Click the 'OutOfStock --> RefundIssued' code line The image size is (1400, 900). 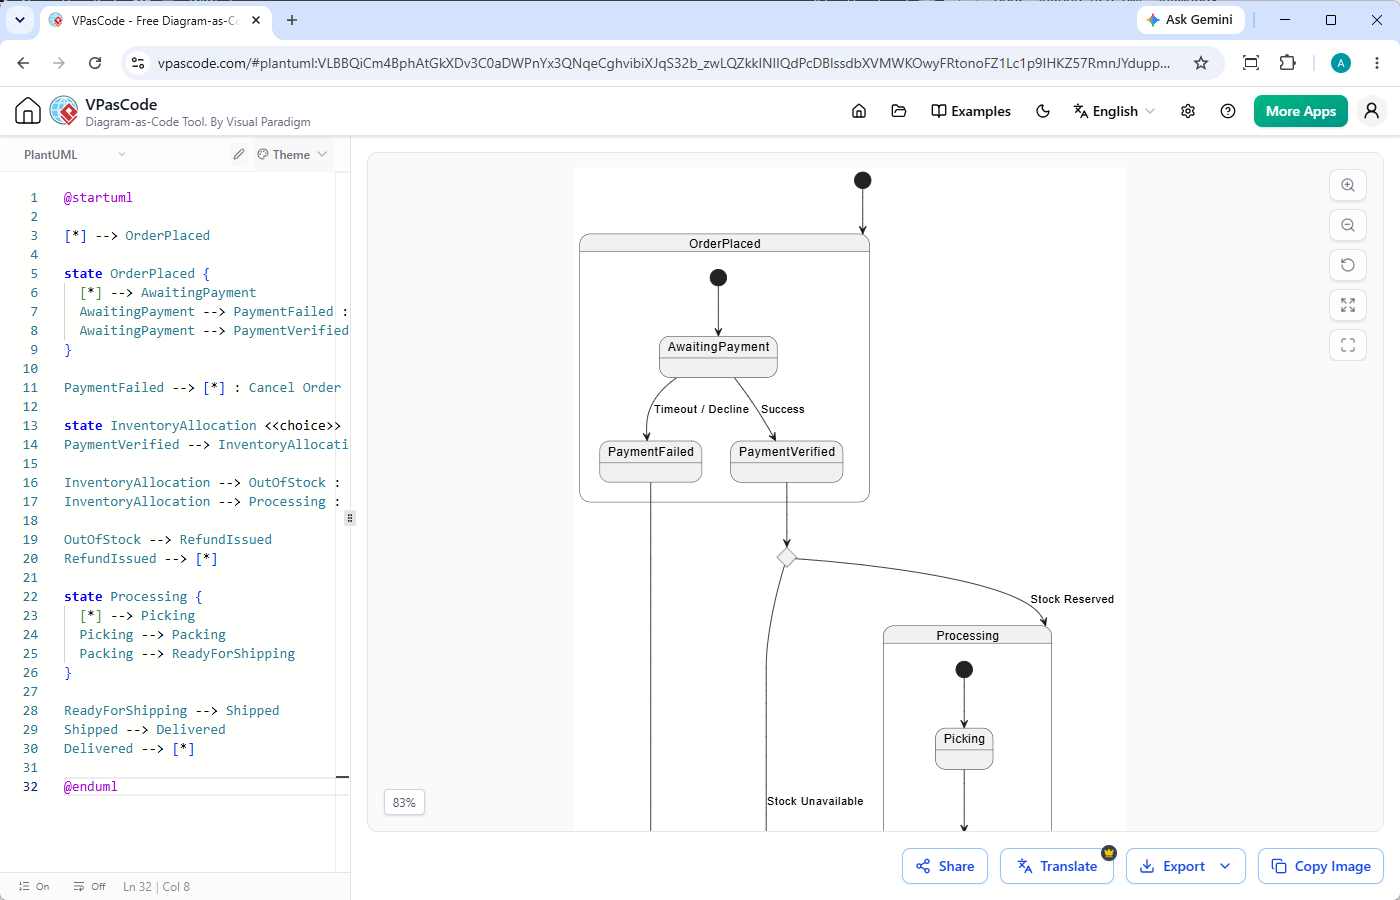tap(168, 539)
